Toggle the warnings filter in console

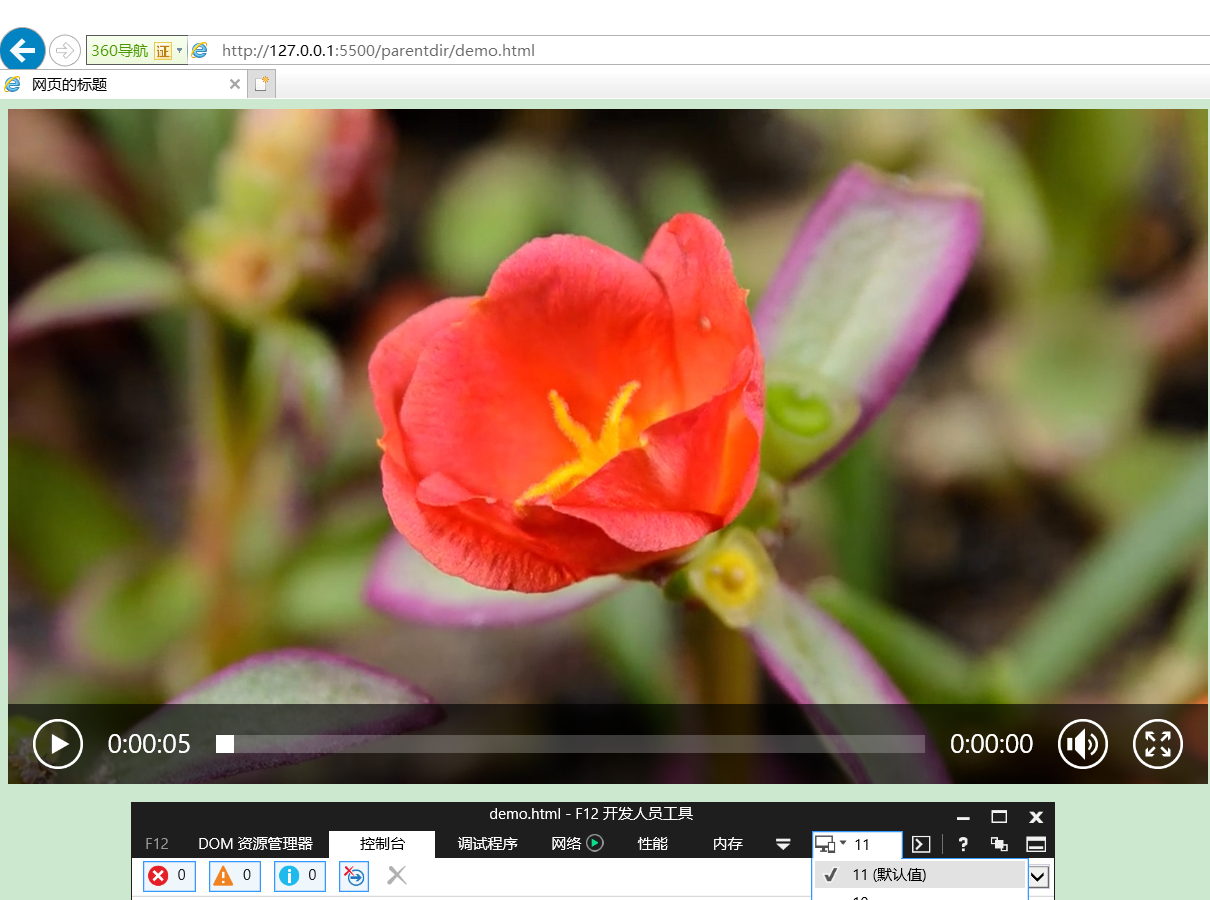click(235, 876)
